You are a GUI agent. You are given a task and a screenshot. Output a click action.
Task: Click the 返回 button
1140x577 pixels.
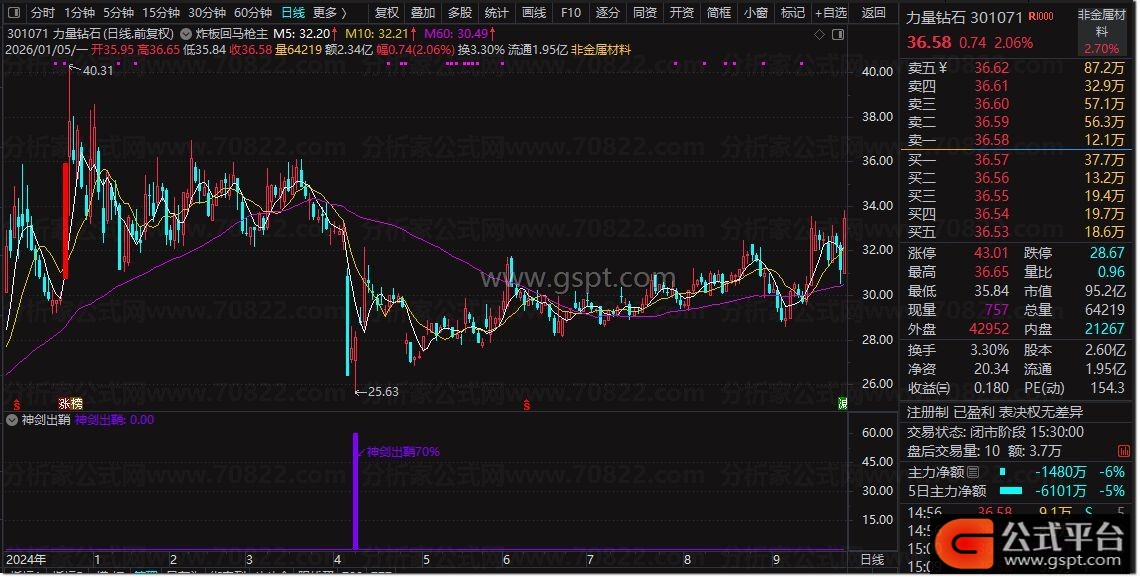point(873,13)
